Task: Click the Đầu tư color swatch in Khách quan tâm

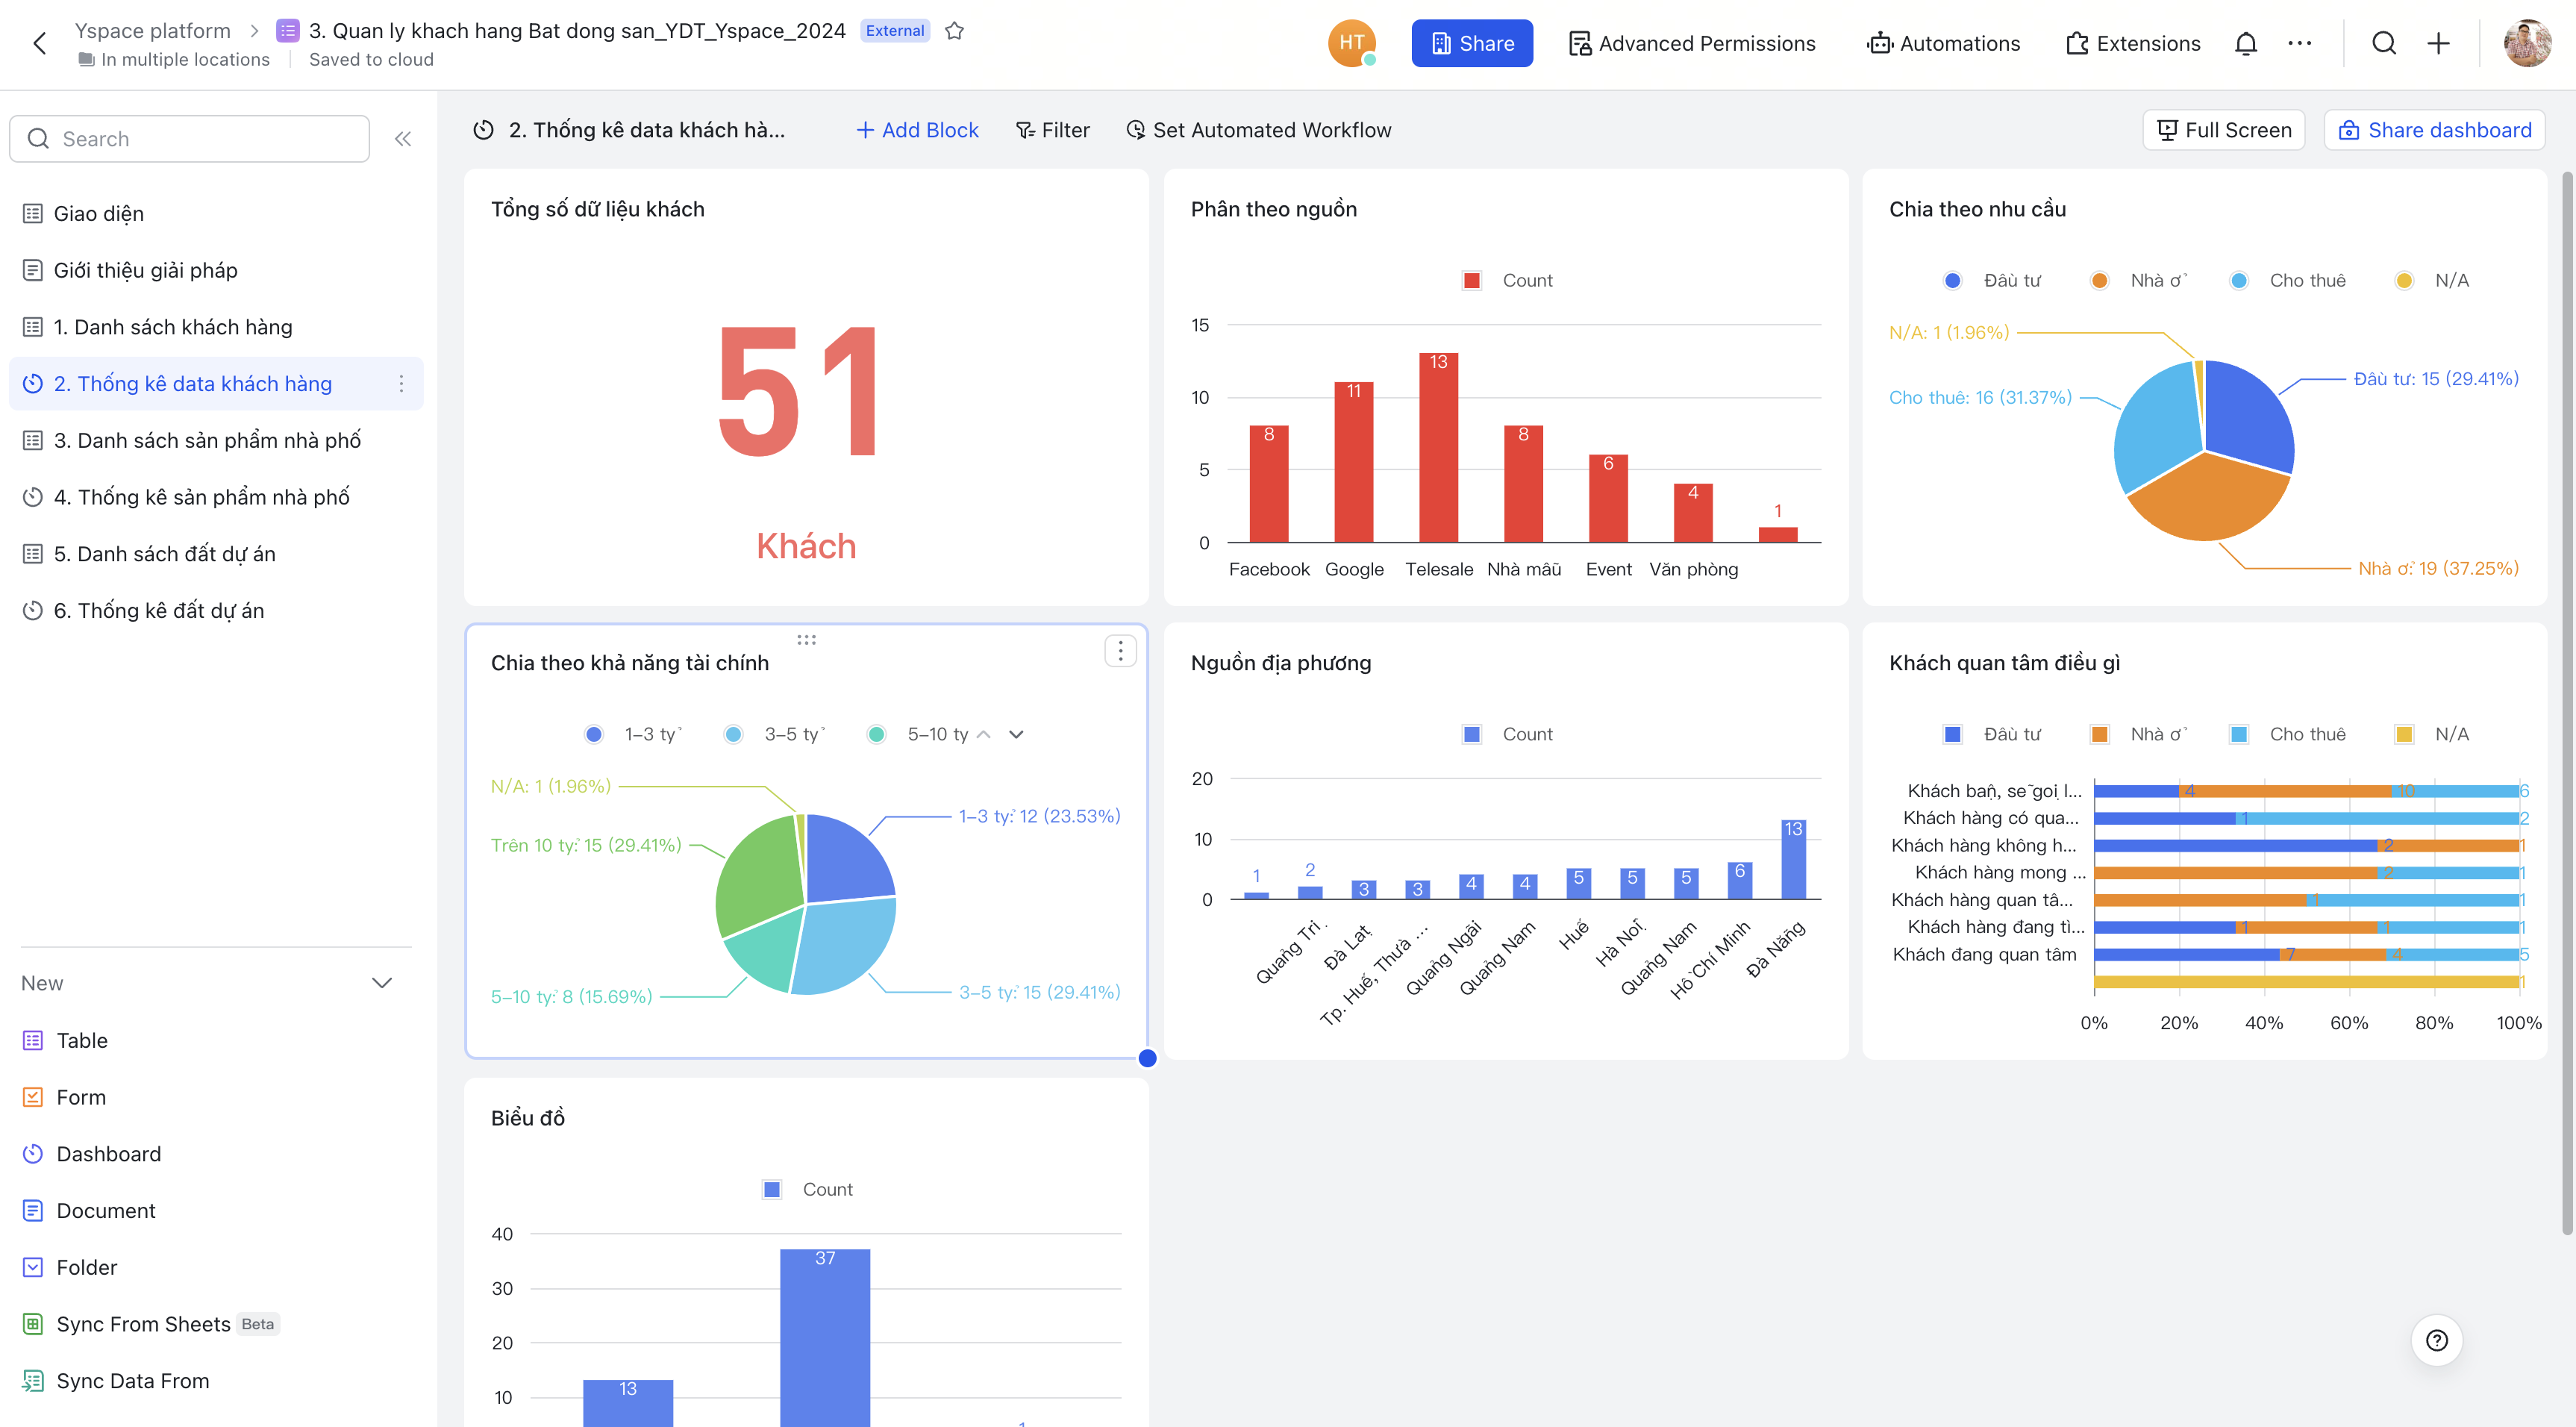Action: [x=1952, y=734]
